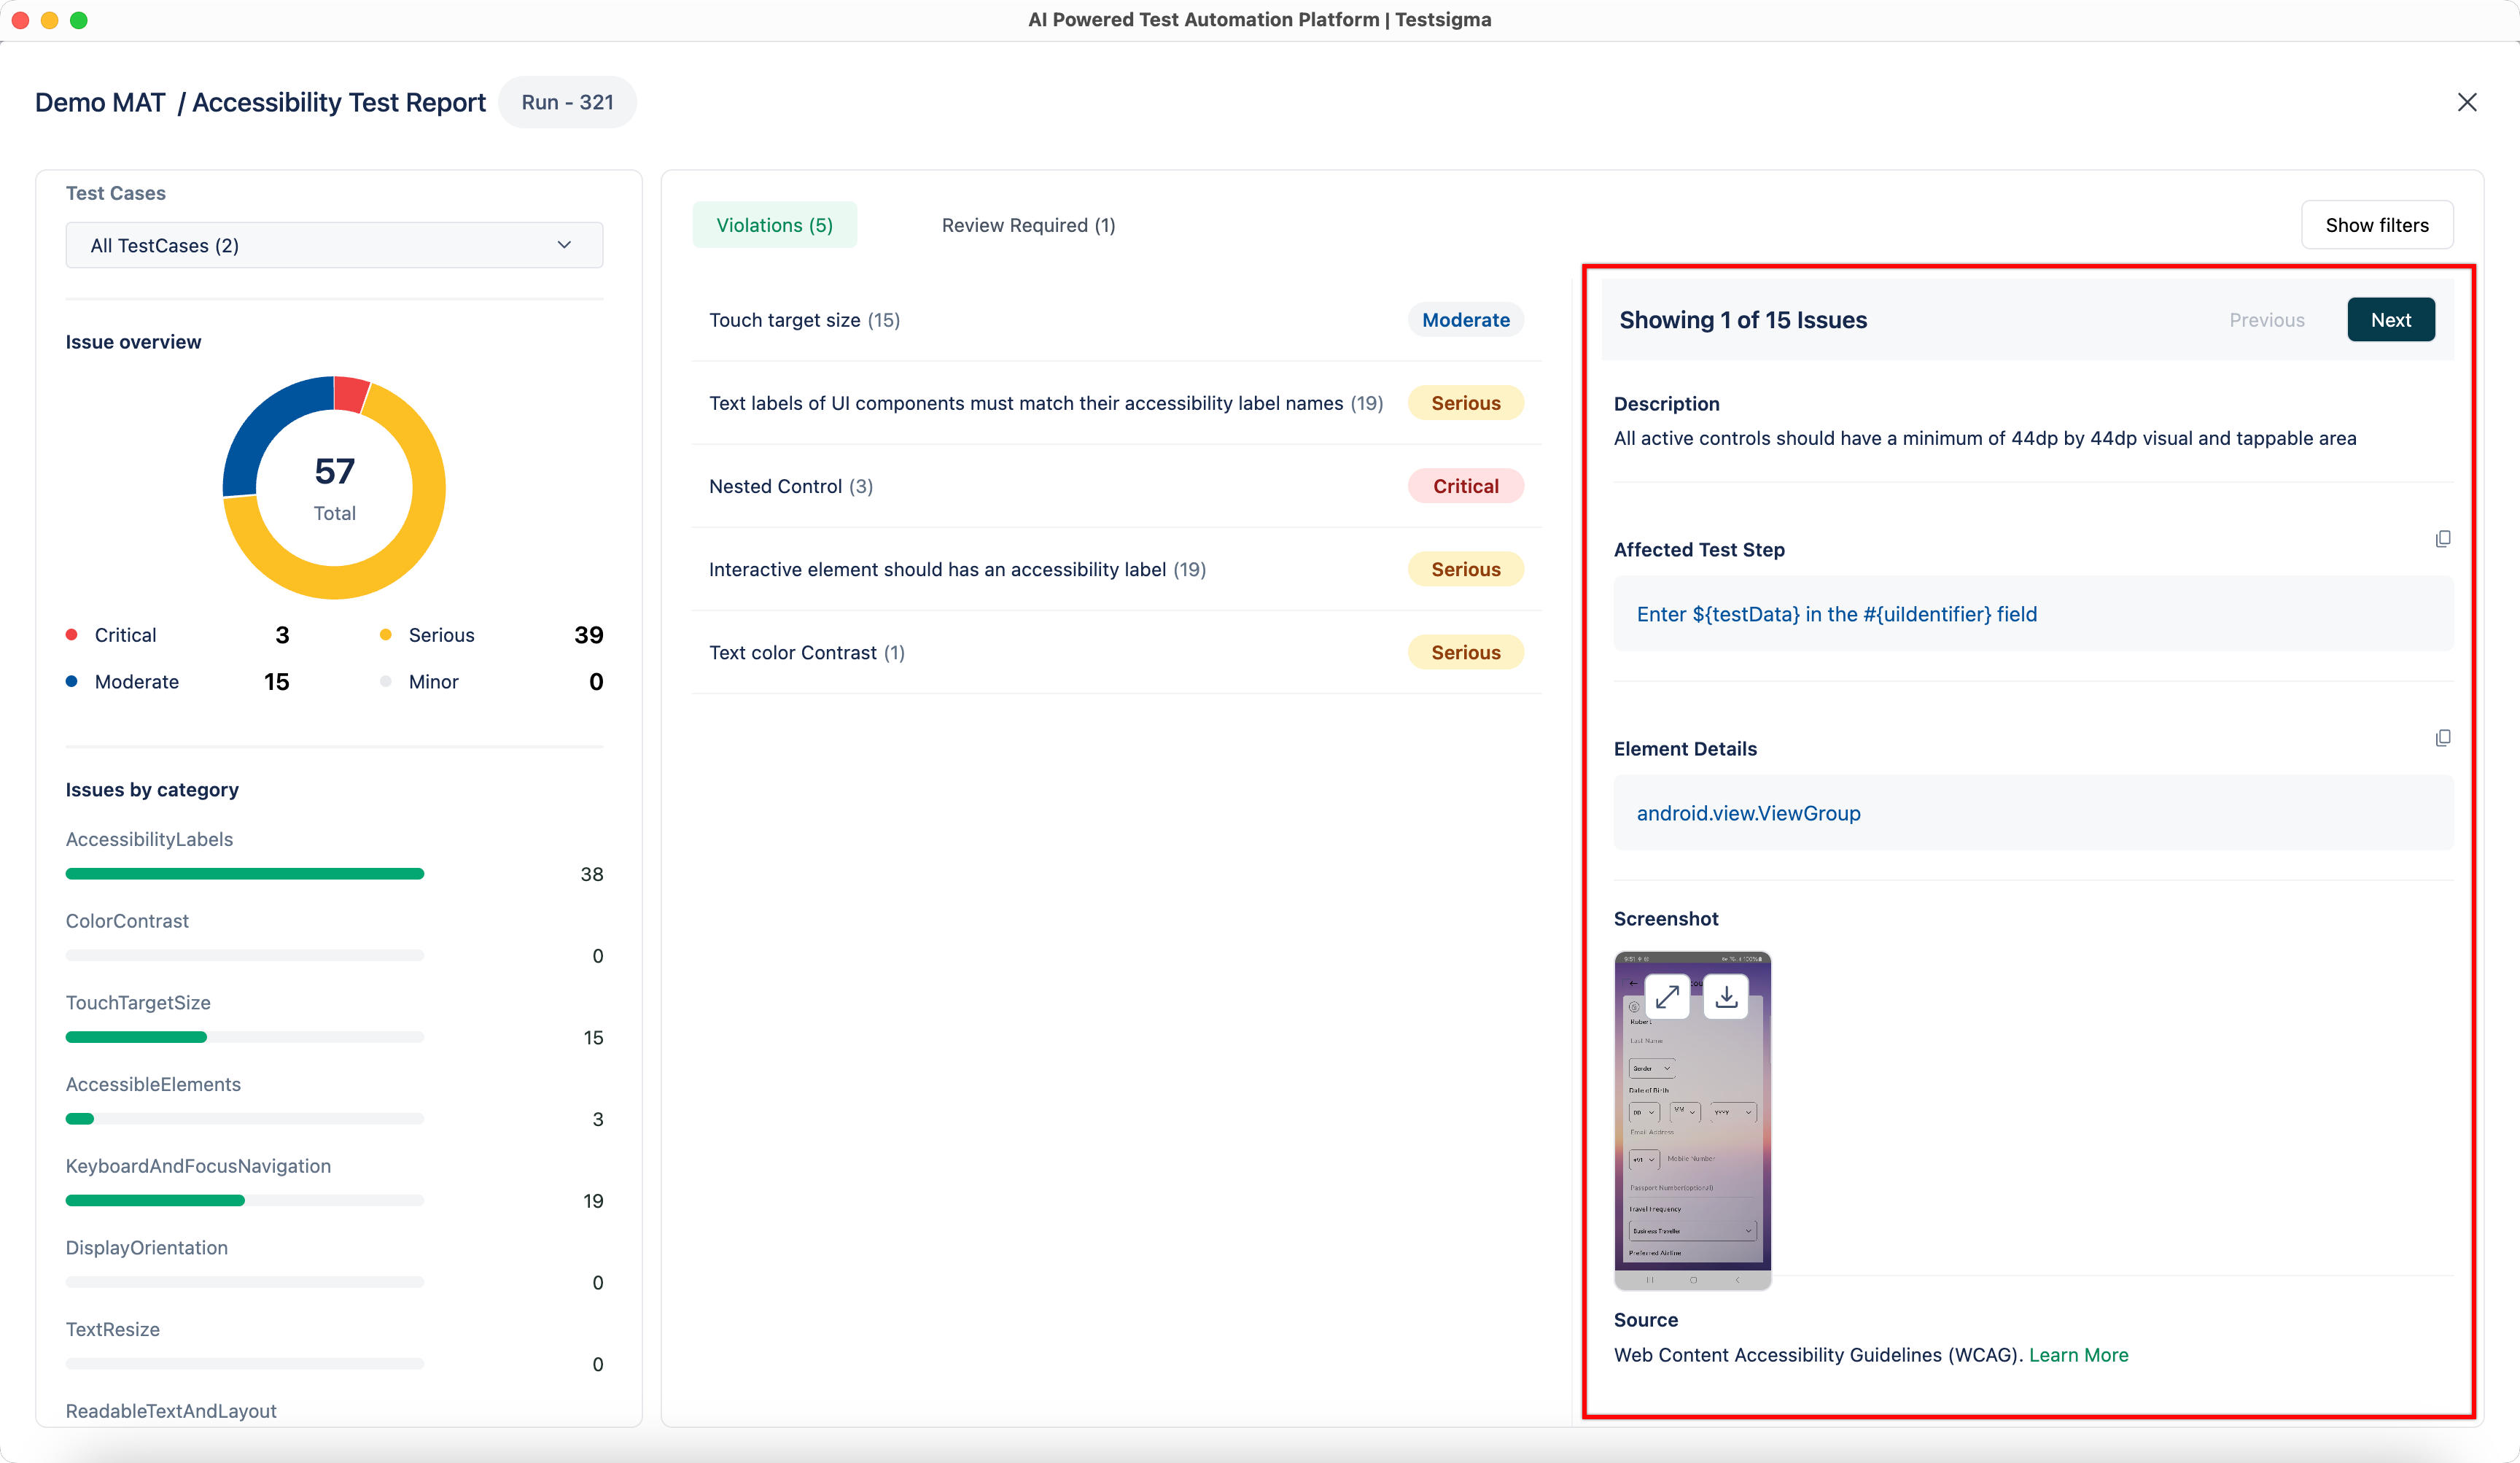The height and width of the screenshot is (1463, 2520).
Task: Click the TouchTargetSize progress bar
Action: (x=244, y=1037)
